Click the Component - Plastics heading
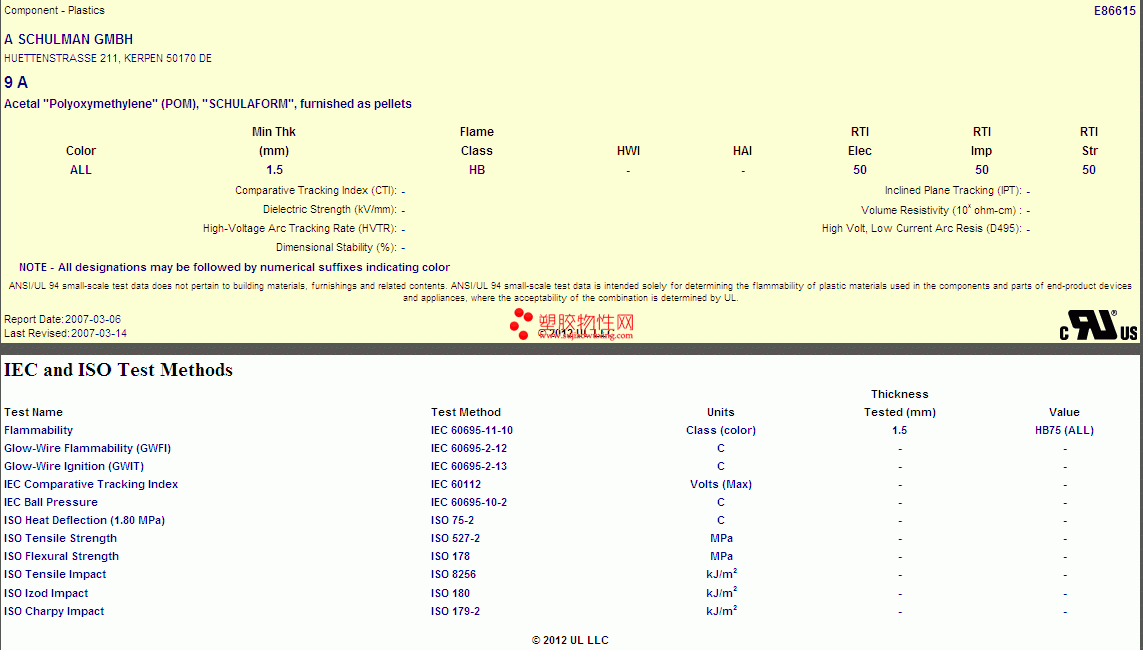The height and width of the screenshot is (650, 1143). tap(54, 10)
